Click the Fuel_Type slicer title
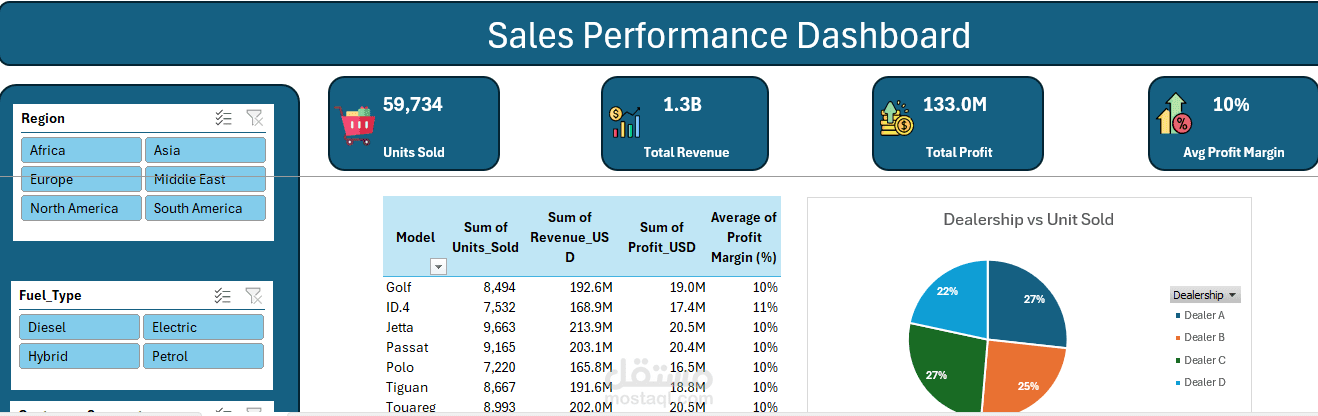Image resolution: width=1318 pixels, height=416 pixels. point(51,295)
